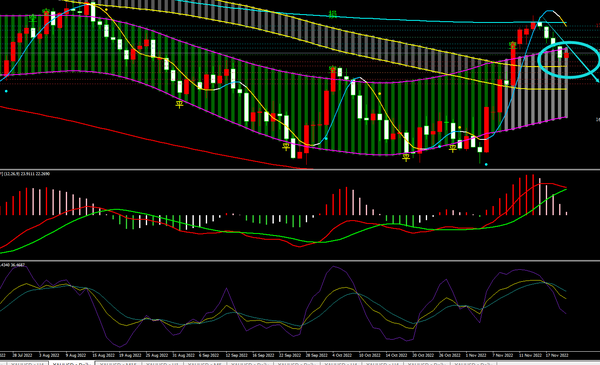
Task: Switch to the XAUUSD M15 chart tab
Action: (x=118, y=363)
